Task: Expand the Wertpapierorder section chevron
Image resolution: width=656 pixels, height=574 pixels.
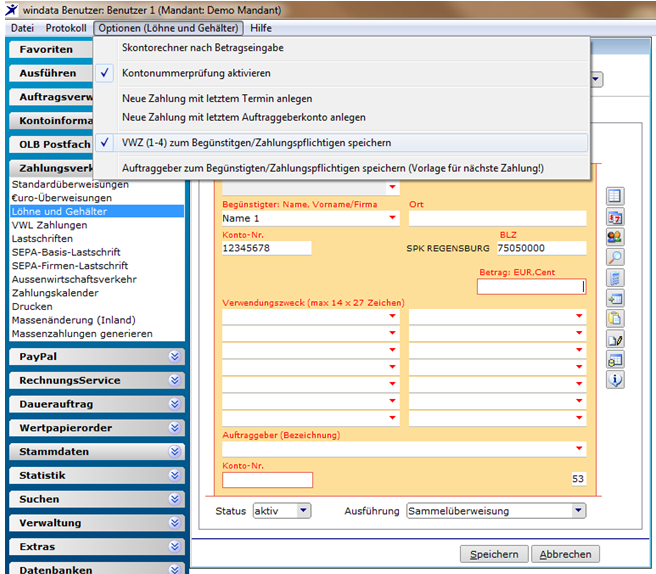Action: pyautogui.click(x=174, y=428)
